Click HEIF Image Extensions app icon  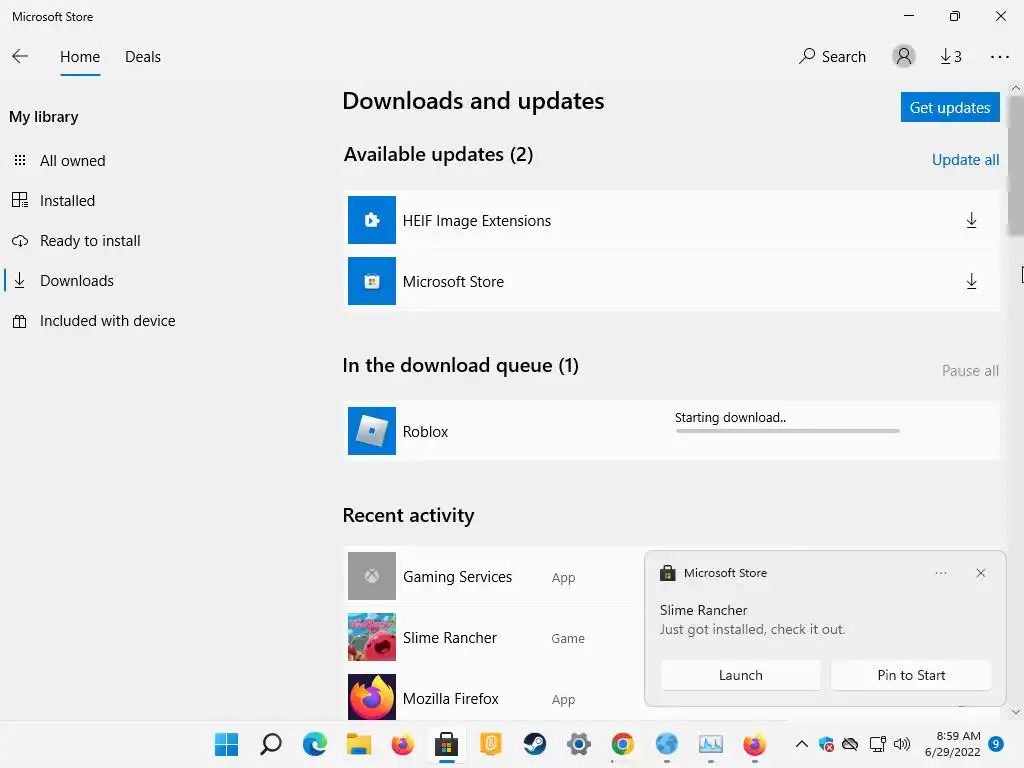(372, 220)
